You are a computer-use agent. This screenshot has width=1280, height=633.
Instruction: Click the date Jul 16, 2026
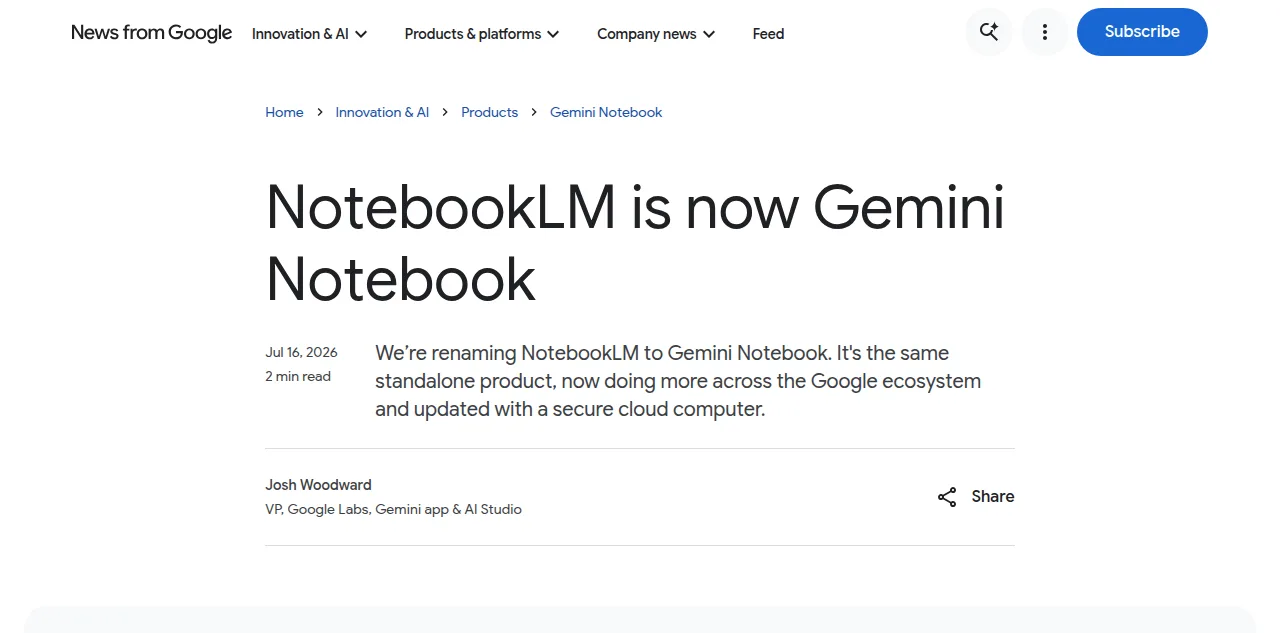click(x=301, y=352)
